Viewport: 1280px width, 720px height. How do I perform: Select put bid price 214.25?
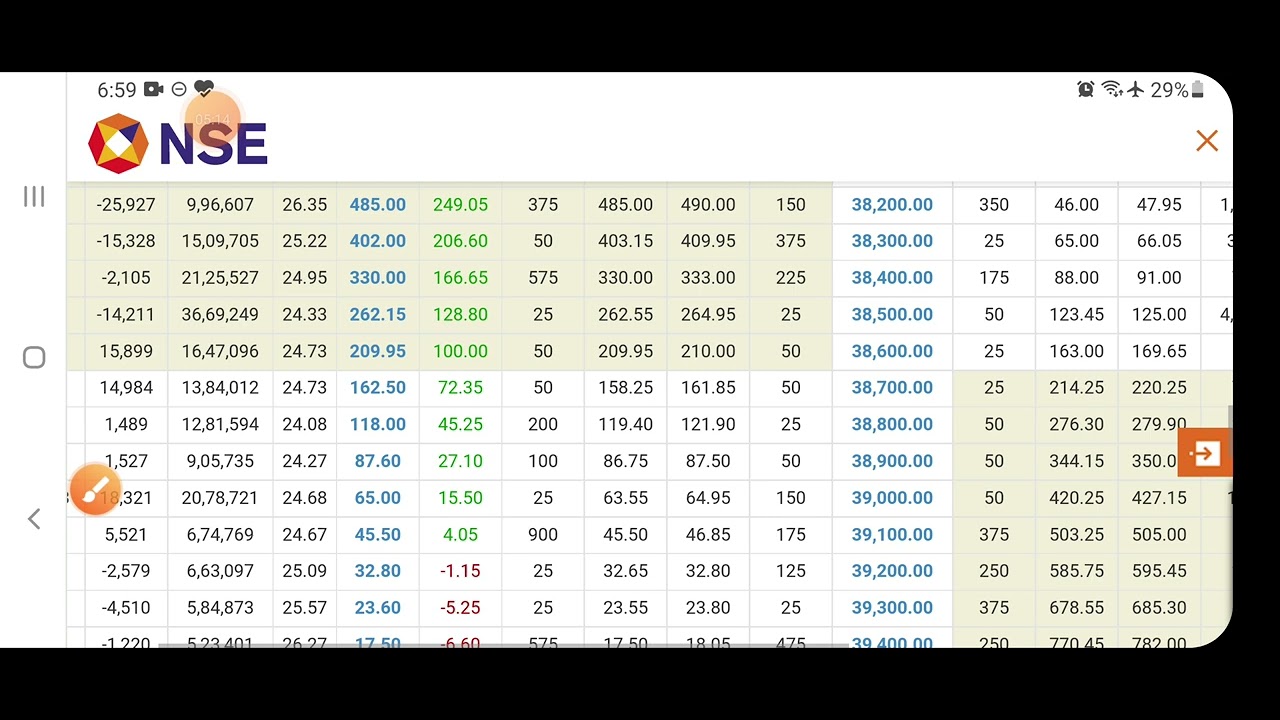click(1076, 388)
